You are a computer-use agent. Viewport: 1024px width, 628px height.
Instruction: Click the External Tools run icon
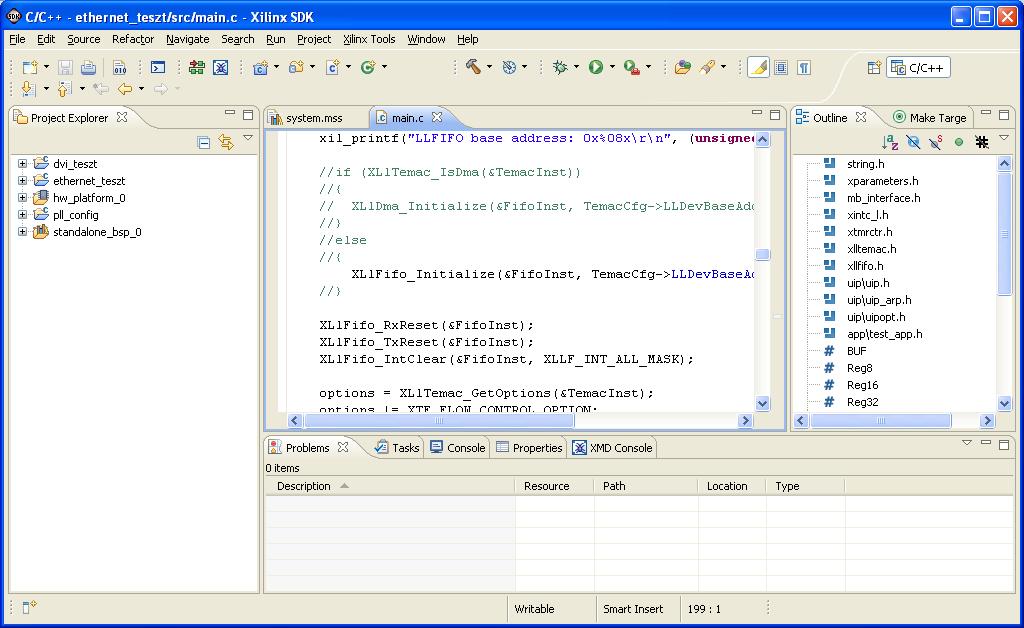click(632, 67)
